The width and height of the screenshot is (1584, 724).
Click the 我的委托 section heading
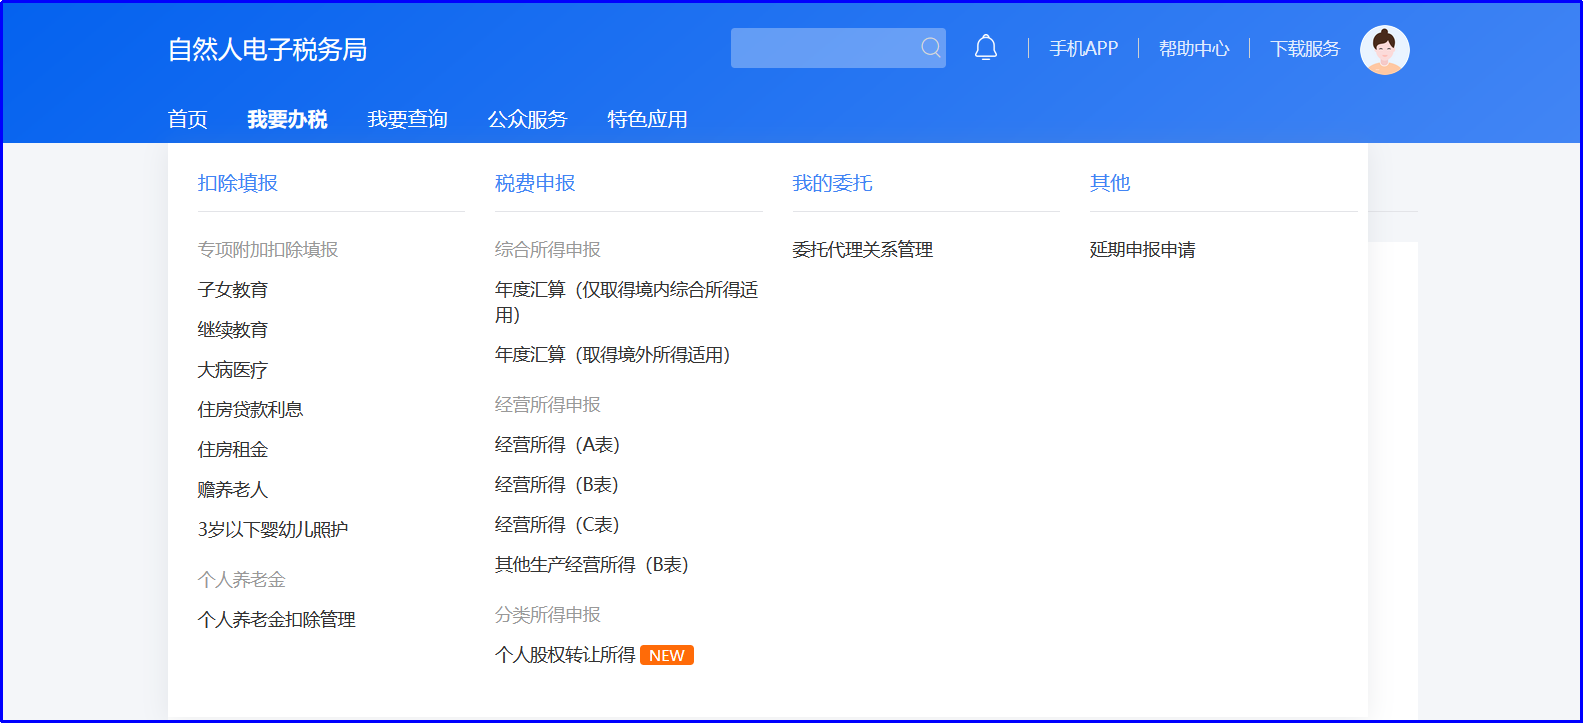[832, 183]
